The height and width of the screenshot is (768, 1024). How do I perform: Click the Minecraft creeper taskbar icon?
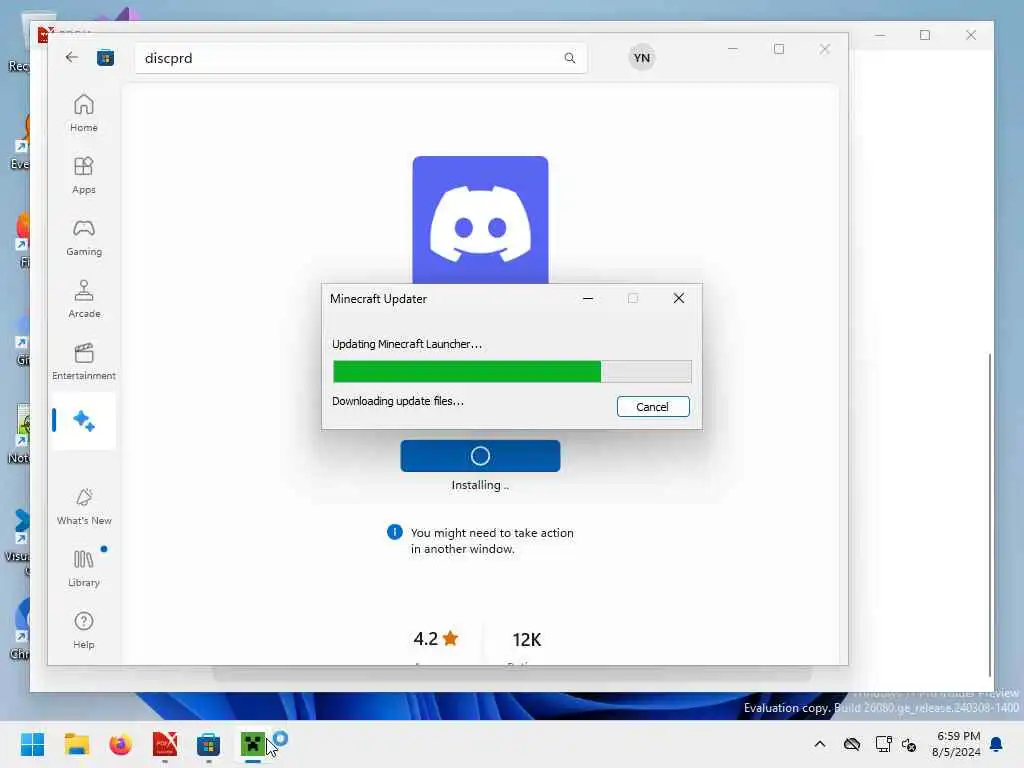[x=253, y=744]
